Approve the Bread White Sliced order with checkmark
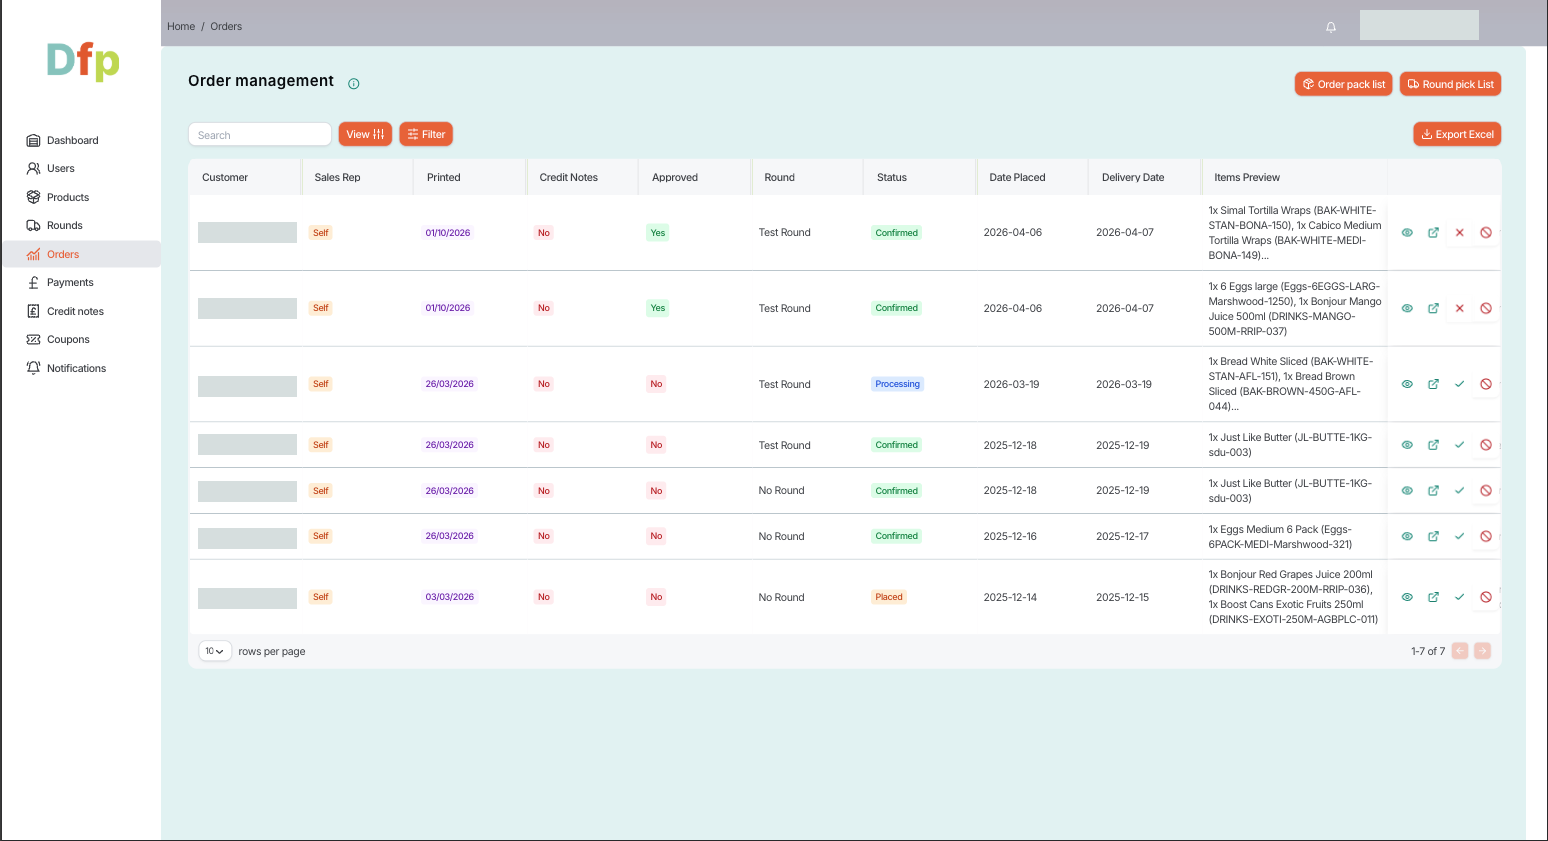This screenshot has height=841, width=1548. 1460,384
